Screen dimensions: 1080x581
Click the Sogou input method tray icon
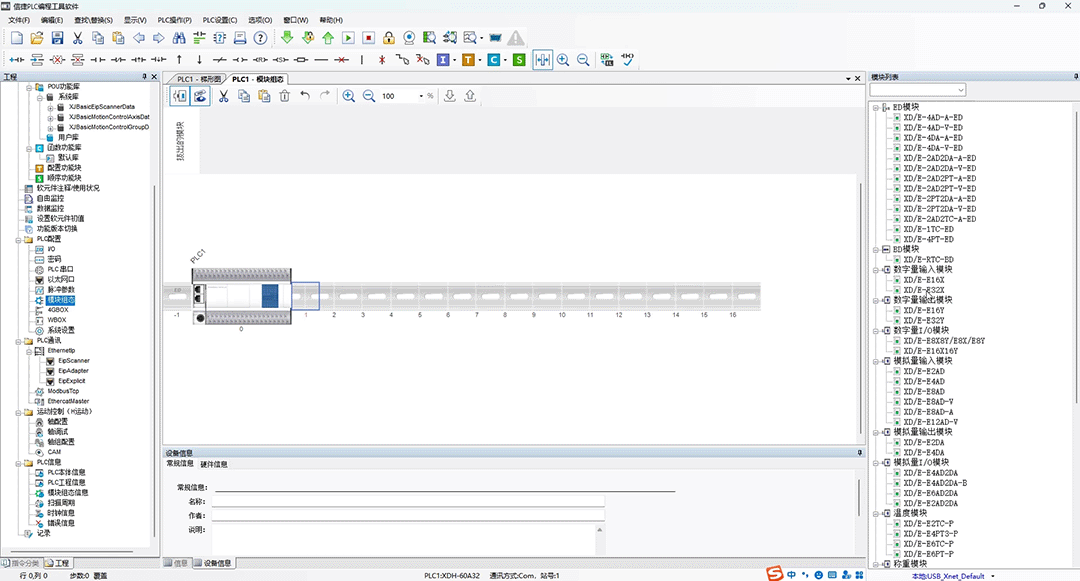tap(775, 574)
